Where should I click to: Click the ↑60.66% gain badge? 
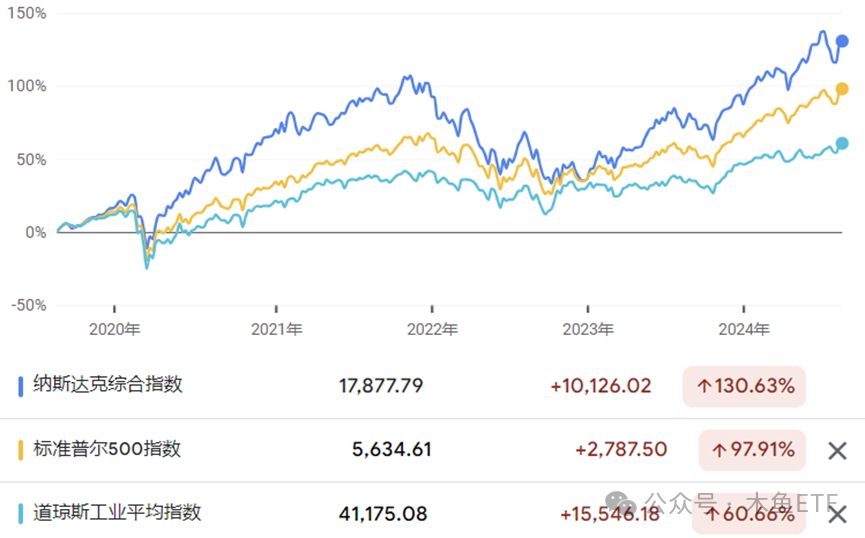[x=752, y=514]
